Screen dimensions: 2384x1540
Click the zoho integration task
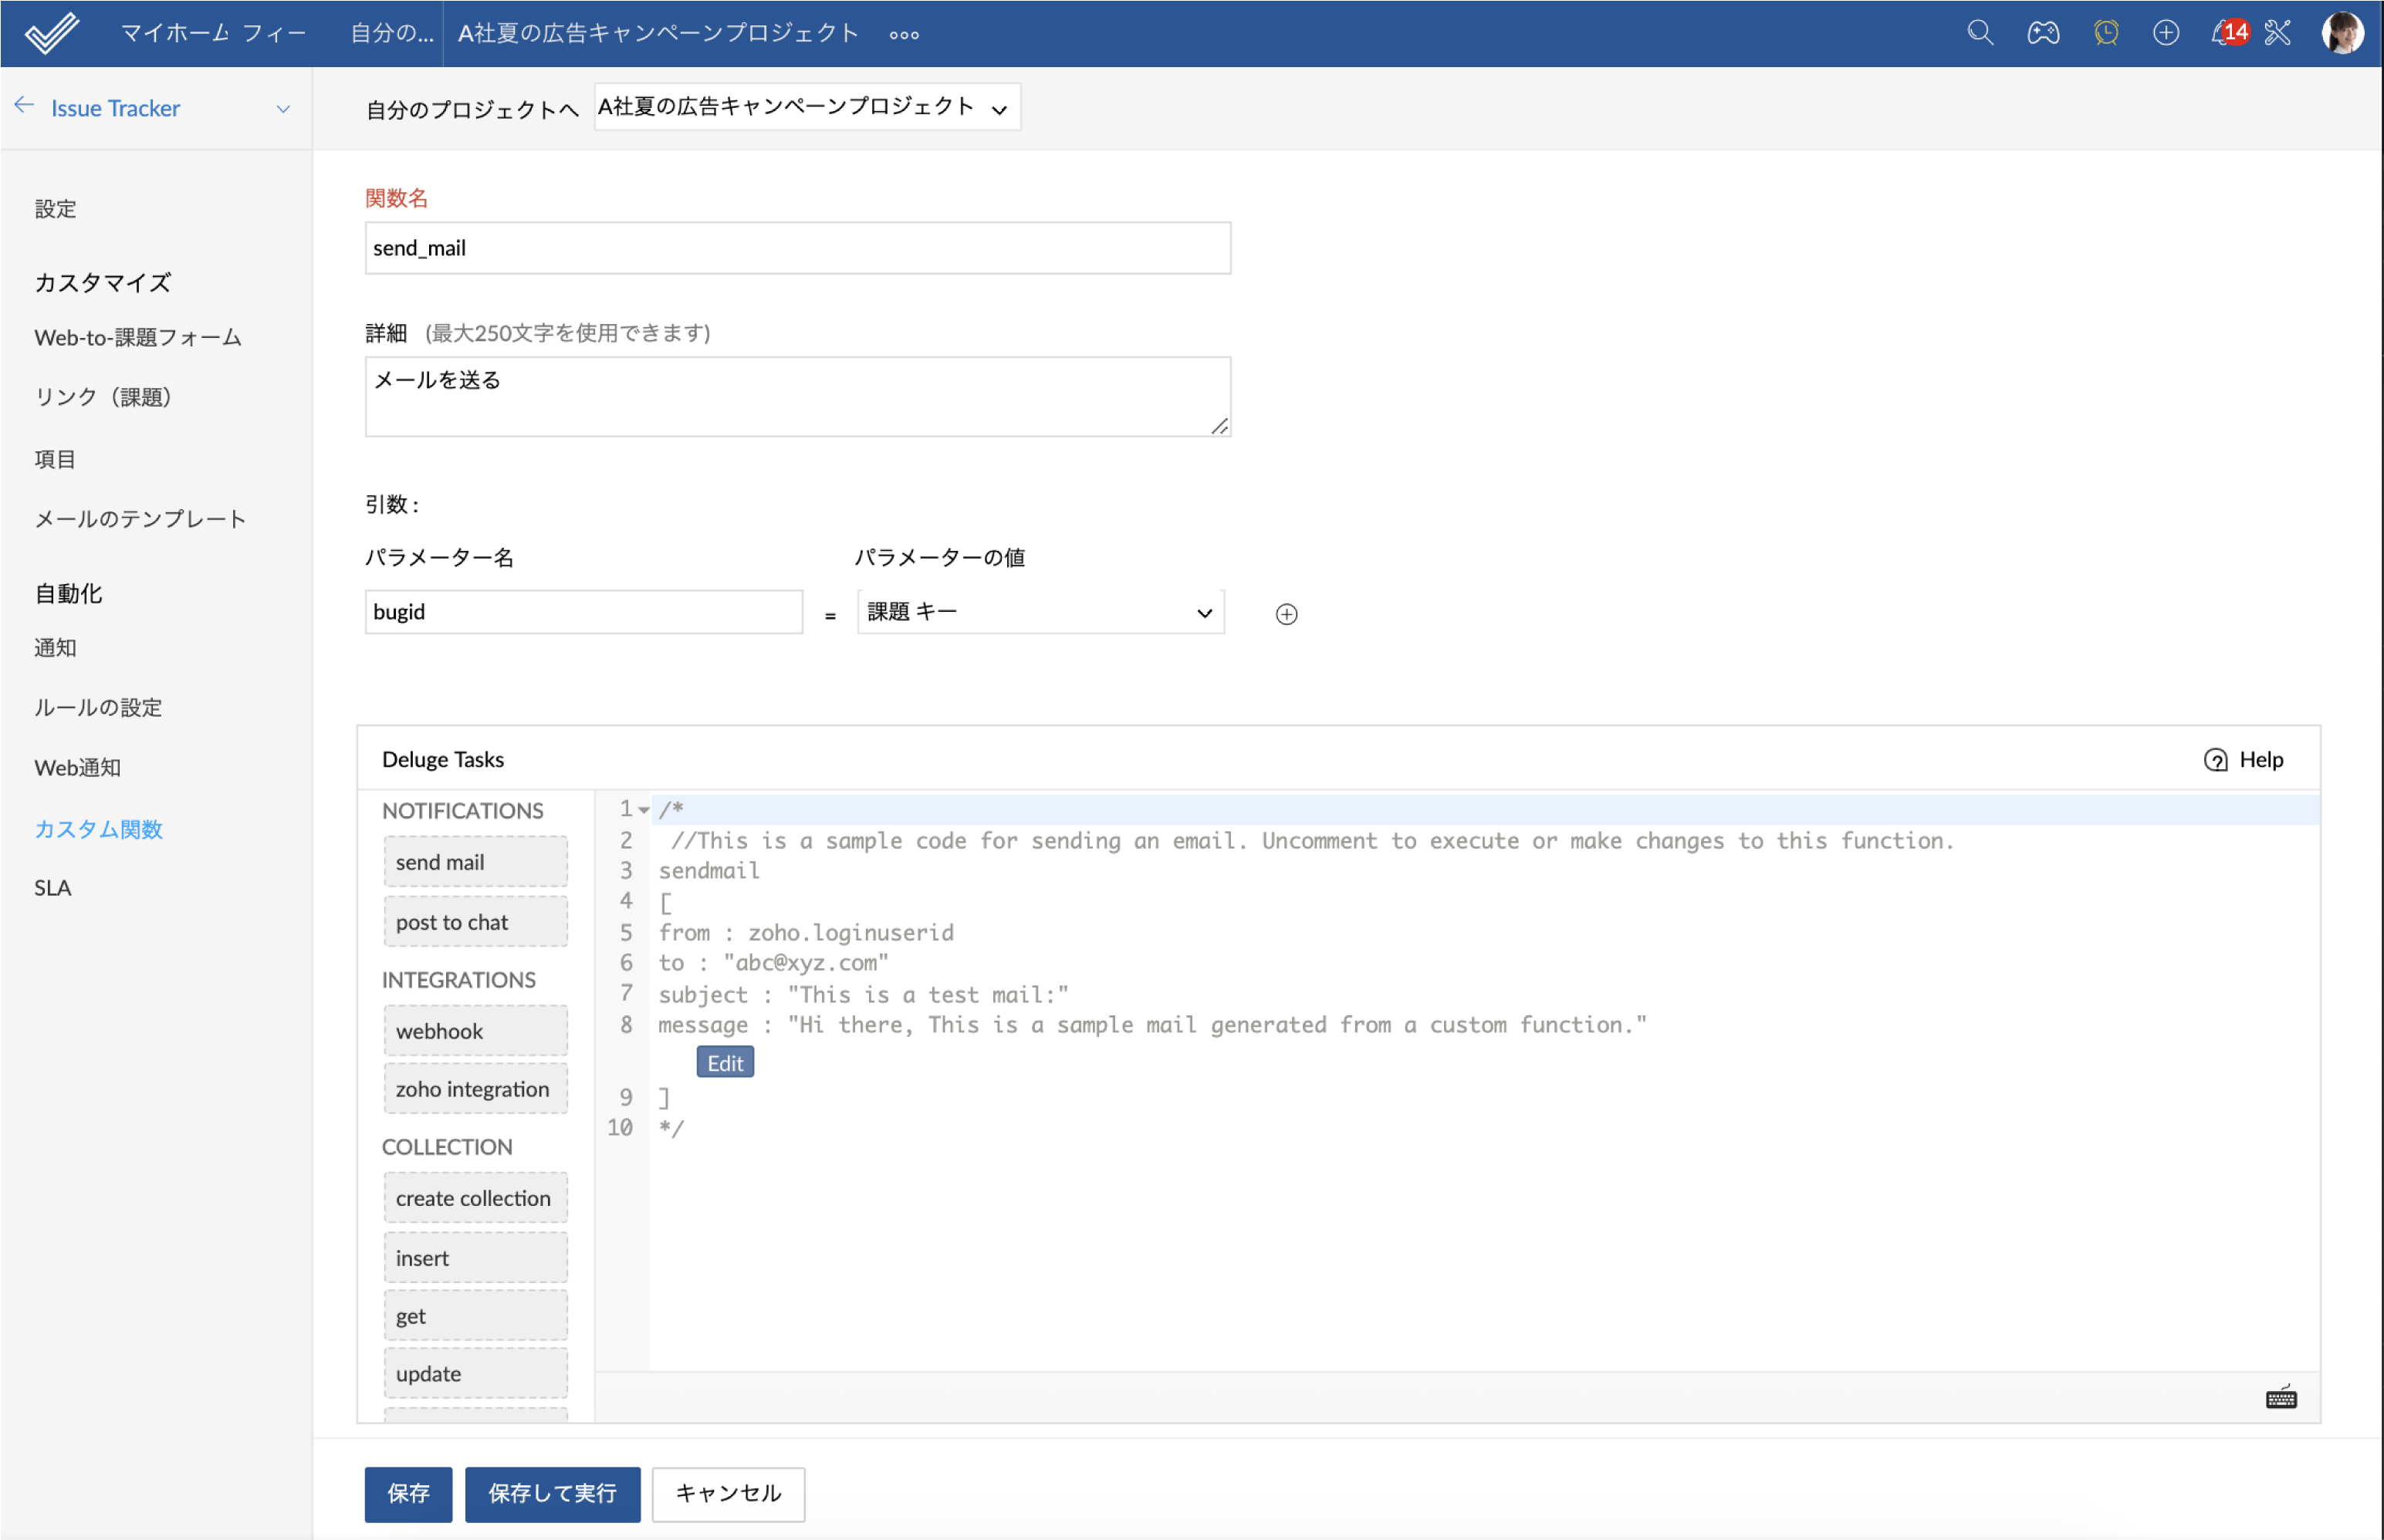point(475,1089)
